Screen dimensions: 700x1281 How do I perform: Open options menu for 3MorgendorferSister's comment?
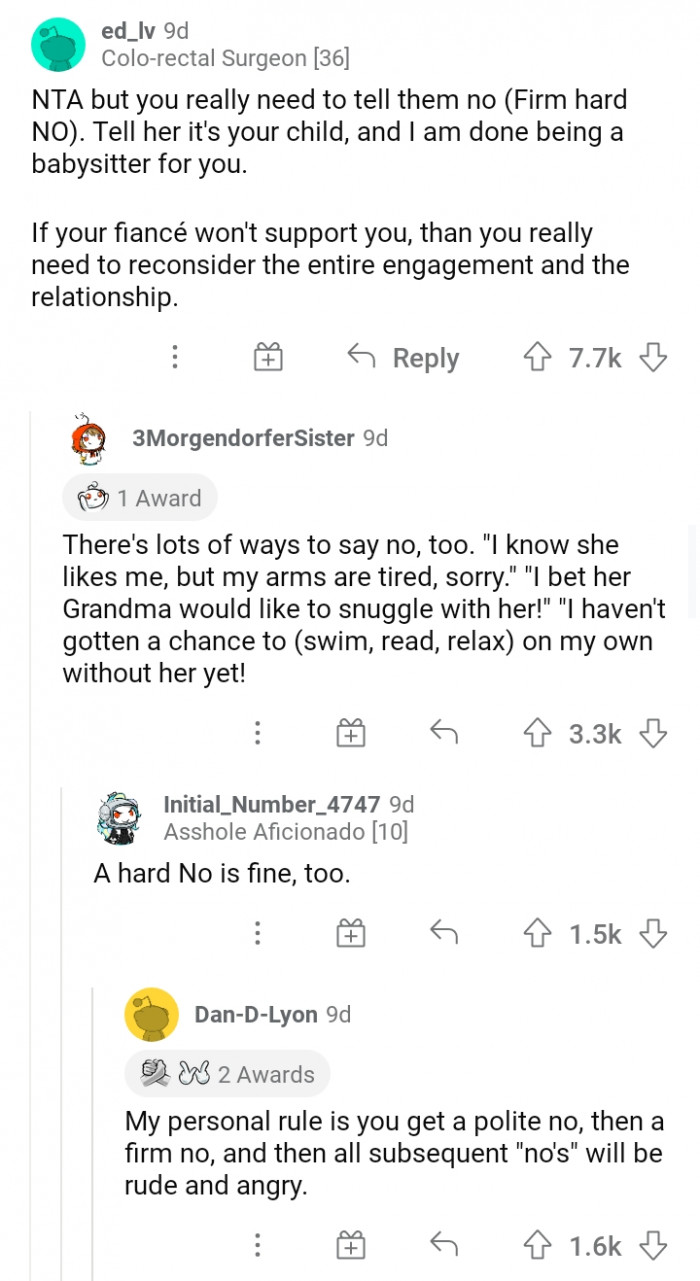257,733
